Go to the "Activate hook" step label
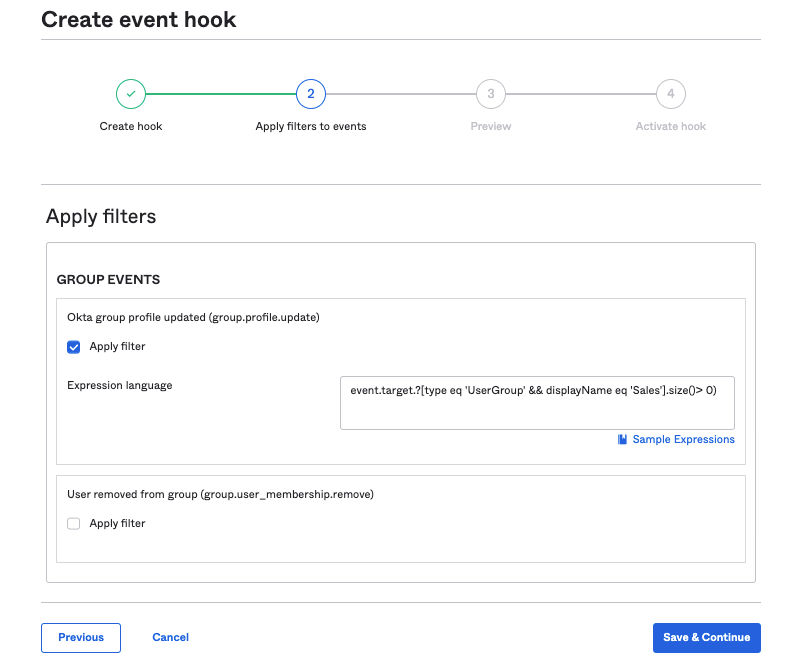 (x=671, y=127)
